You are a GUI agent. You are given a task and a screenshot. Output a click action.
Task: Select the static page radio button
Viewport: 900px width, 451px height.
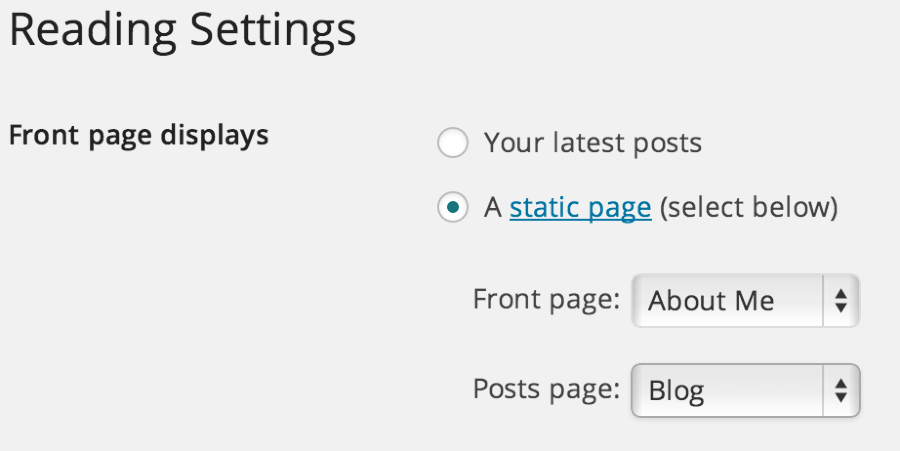pos(453,209)
